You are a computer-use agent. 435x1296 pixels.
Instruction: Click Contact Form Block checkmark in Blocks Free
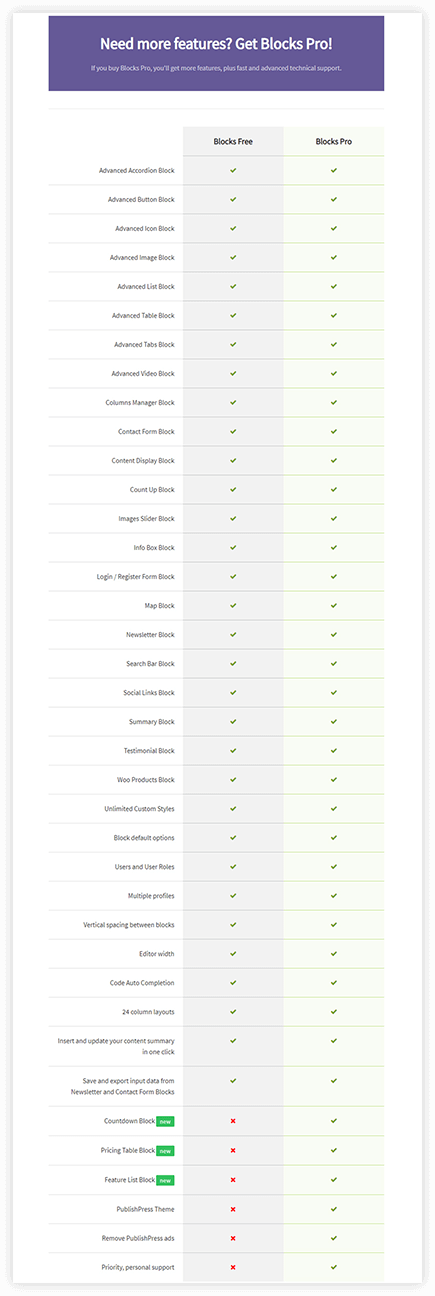click(x=233, y=431)
